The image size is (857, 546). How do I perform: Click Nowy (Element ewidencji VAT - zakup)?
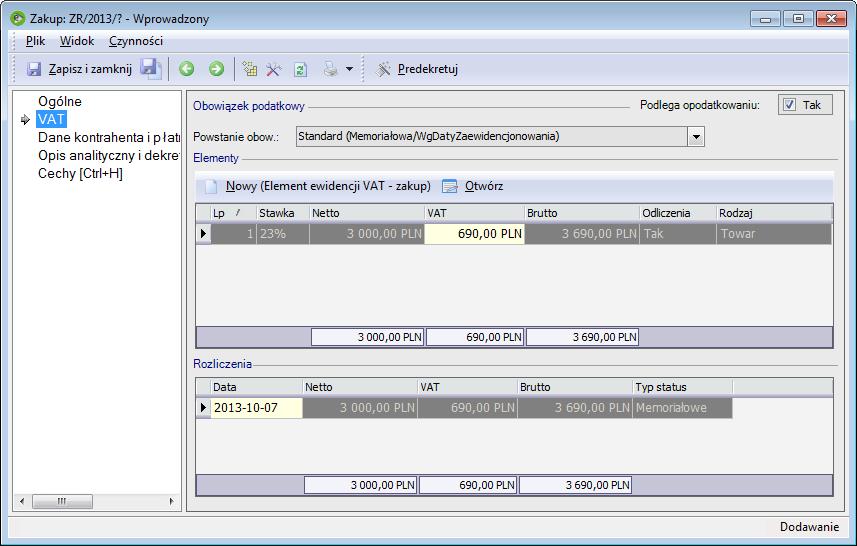[x=328, y=186]
